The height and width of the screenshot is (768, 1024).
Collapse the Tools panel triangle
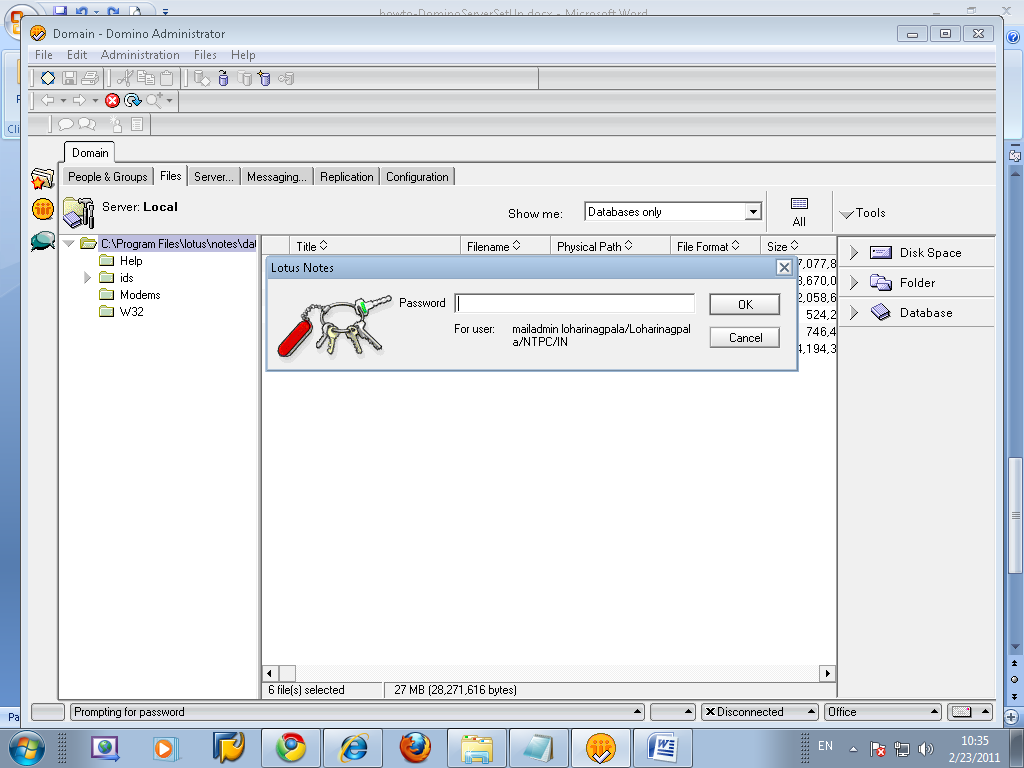point(846,214)
